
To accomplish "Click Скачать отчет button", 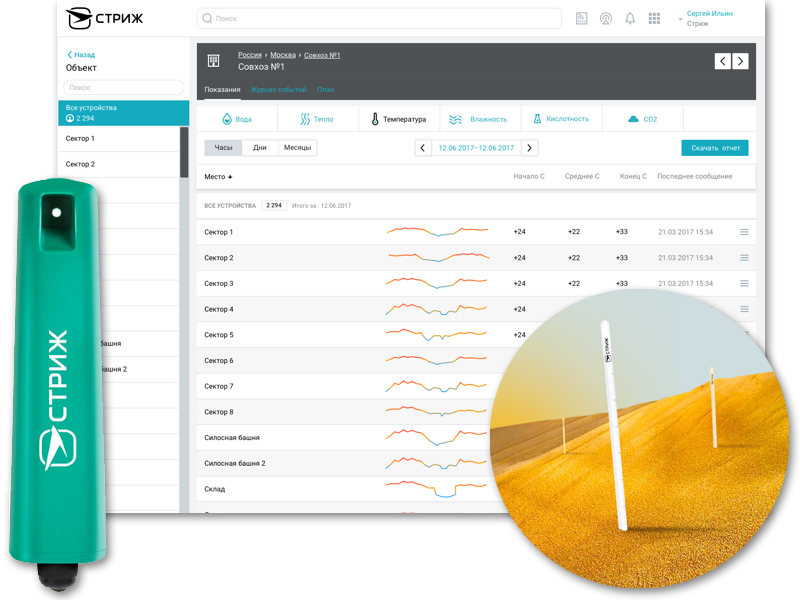I will coord(715,148).
